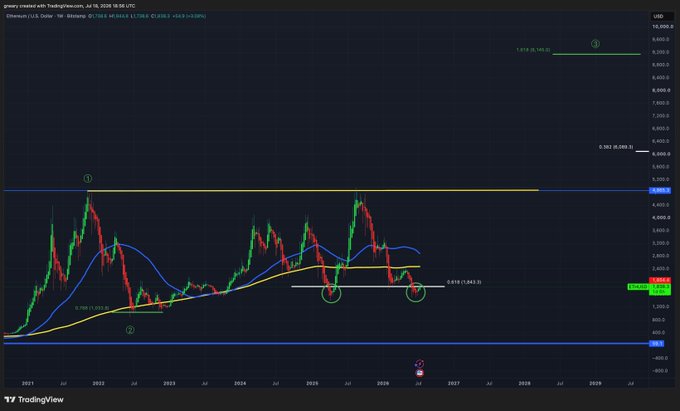Screen dimensions: 680x411
Task: Click the 2027 label on time axis
Action: click(454, 383)
